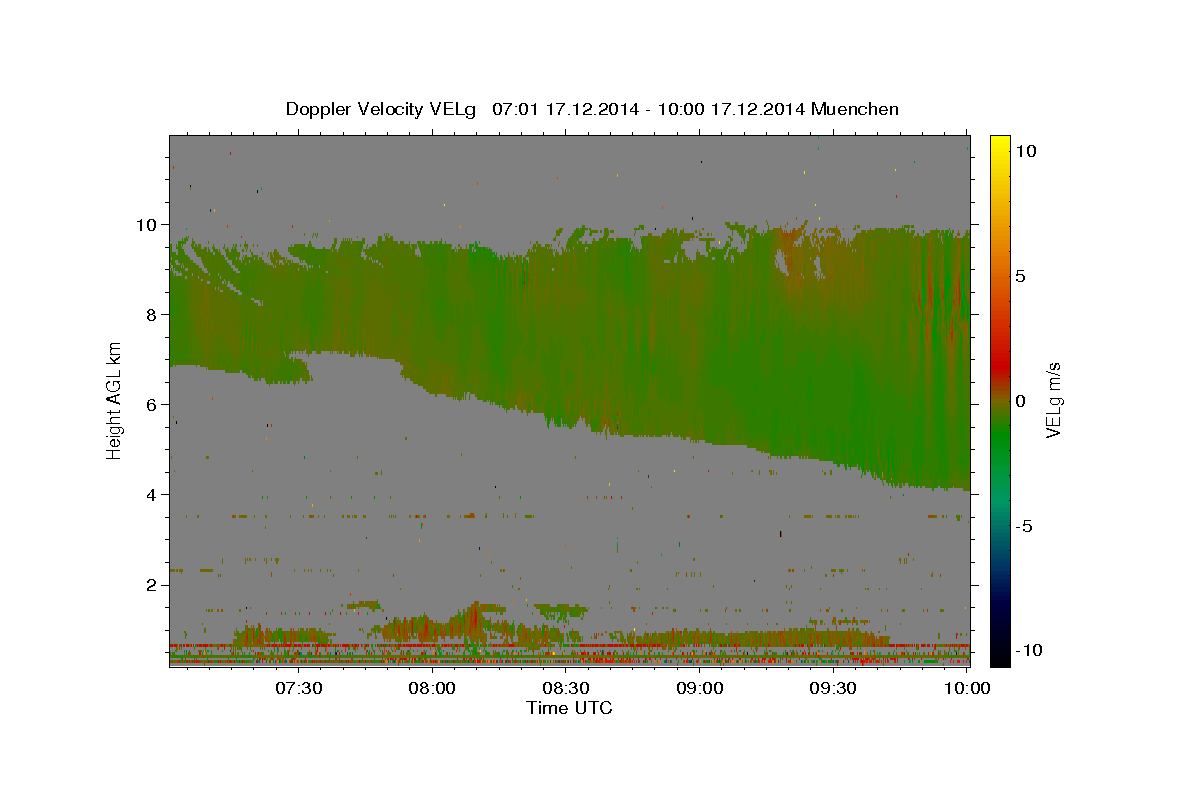The width and height of the screenshot is (1200, 800).
Task: Click the 'Muenchen' location in the title
Action: (855, 109)
